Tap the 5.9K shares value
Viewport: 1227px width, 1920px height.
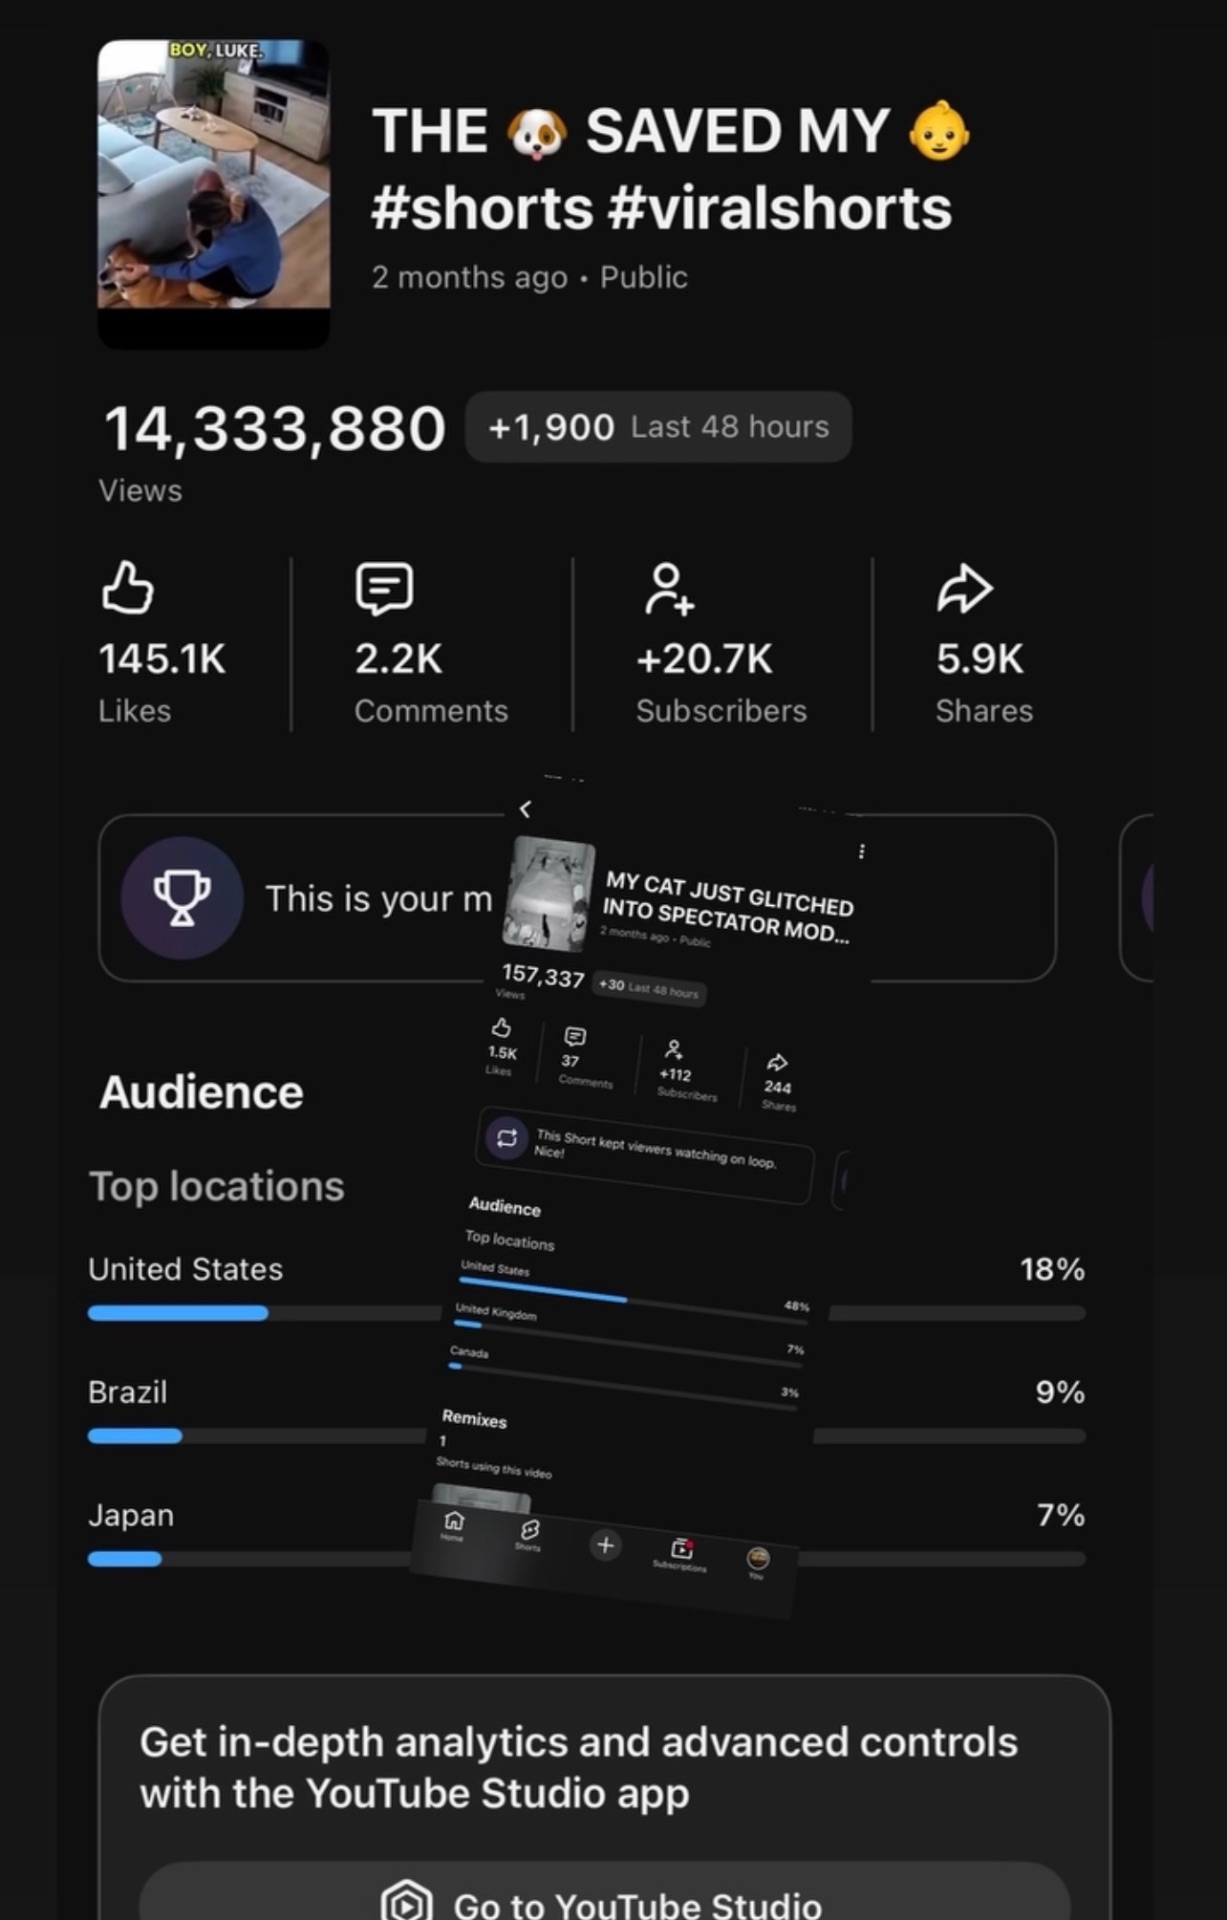coord(980,659)
